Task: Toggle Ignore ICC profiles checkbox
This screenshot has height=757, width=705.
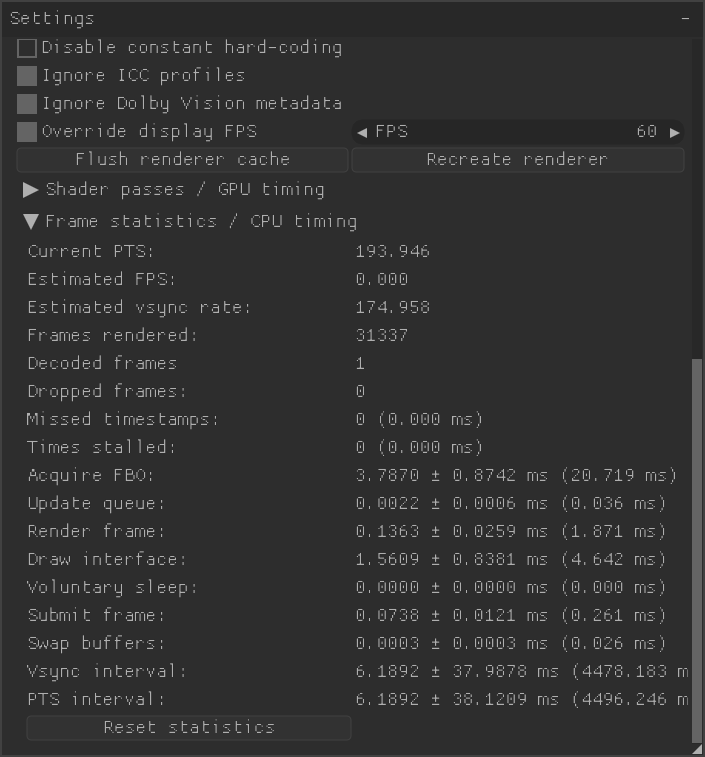Action: (27, 76)
